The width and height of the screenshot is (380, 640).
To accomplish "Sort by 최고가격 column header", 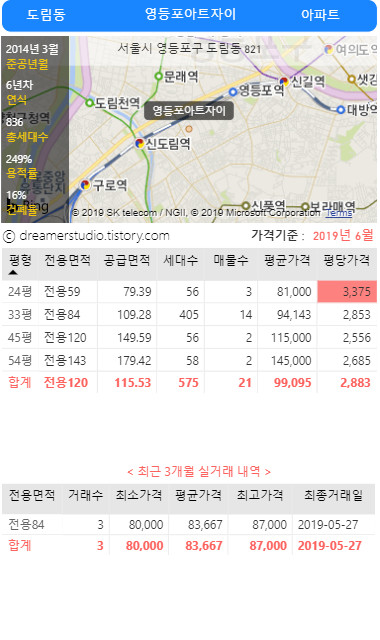I will click(260, 495).
